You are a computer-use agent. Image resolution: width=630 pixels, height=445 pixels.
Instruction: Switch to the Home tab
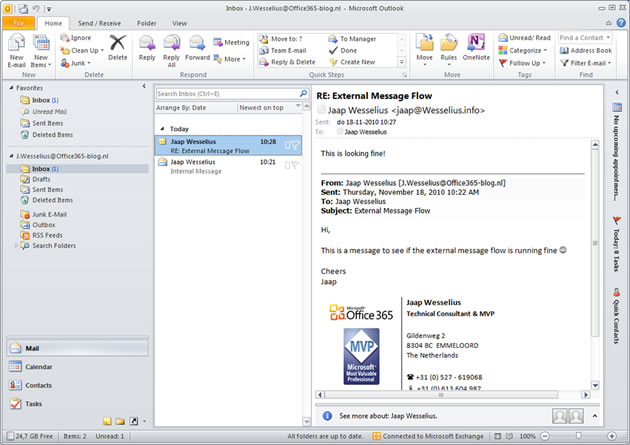(53, 23)
